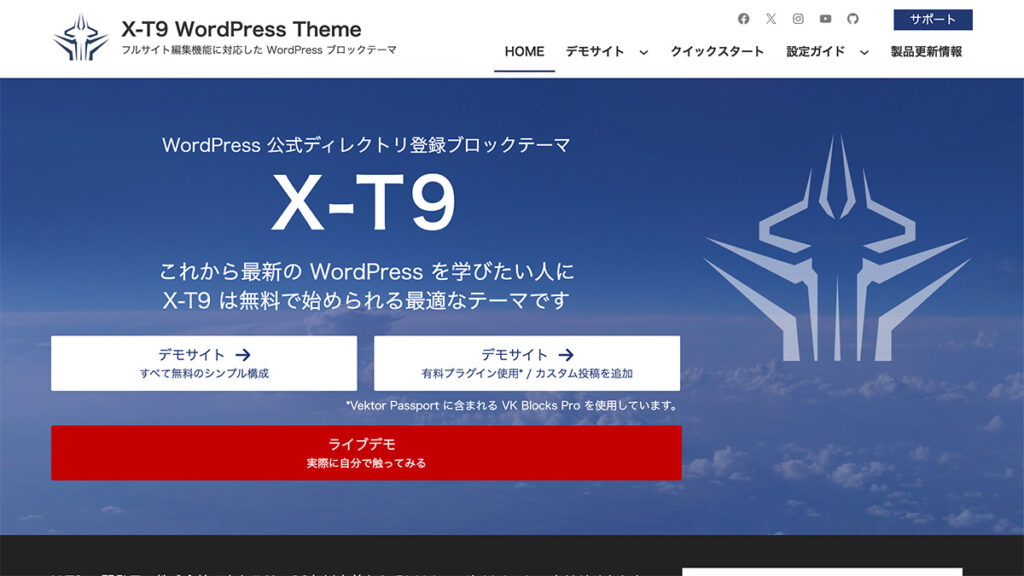This screenshot has height=576, width=1024.
Task: Open the デモサイト menu item
Action: tap(595, 52)
